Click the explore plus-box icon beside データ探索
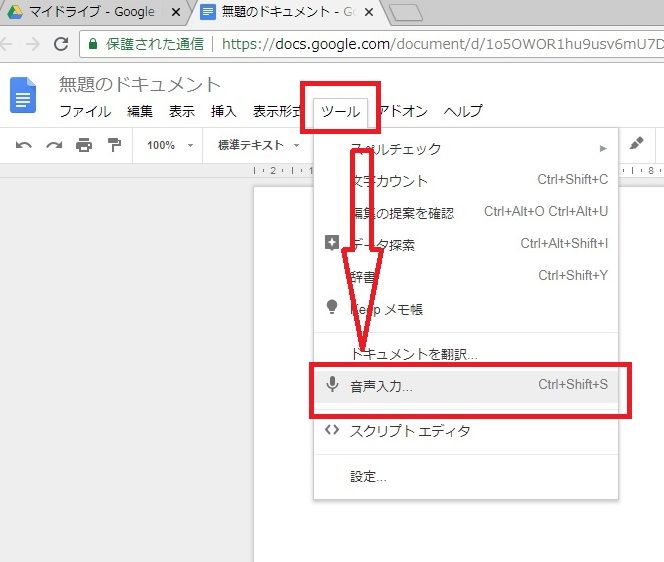The height and width of the screenshot is (562, 664). (332, 243)
